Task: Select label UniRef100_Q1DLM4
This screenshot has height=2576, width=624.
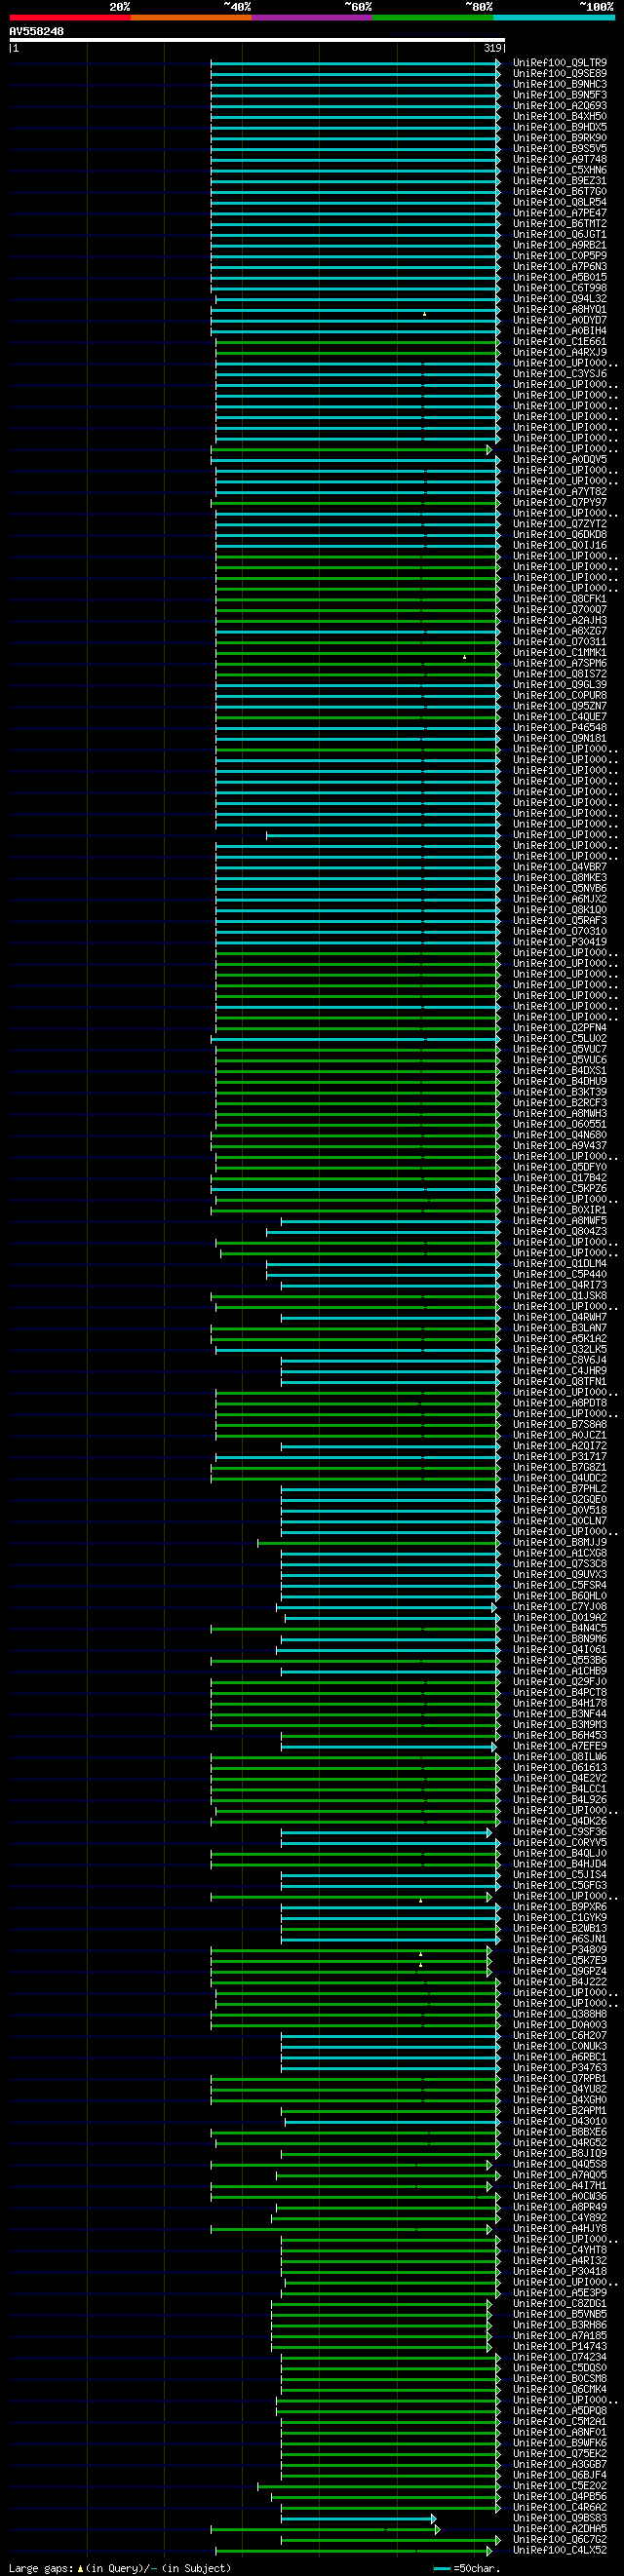Action: point(559,1264)
